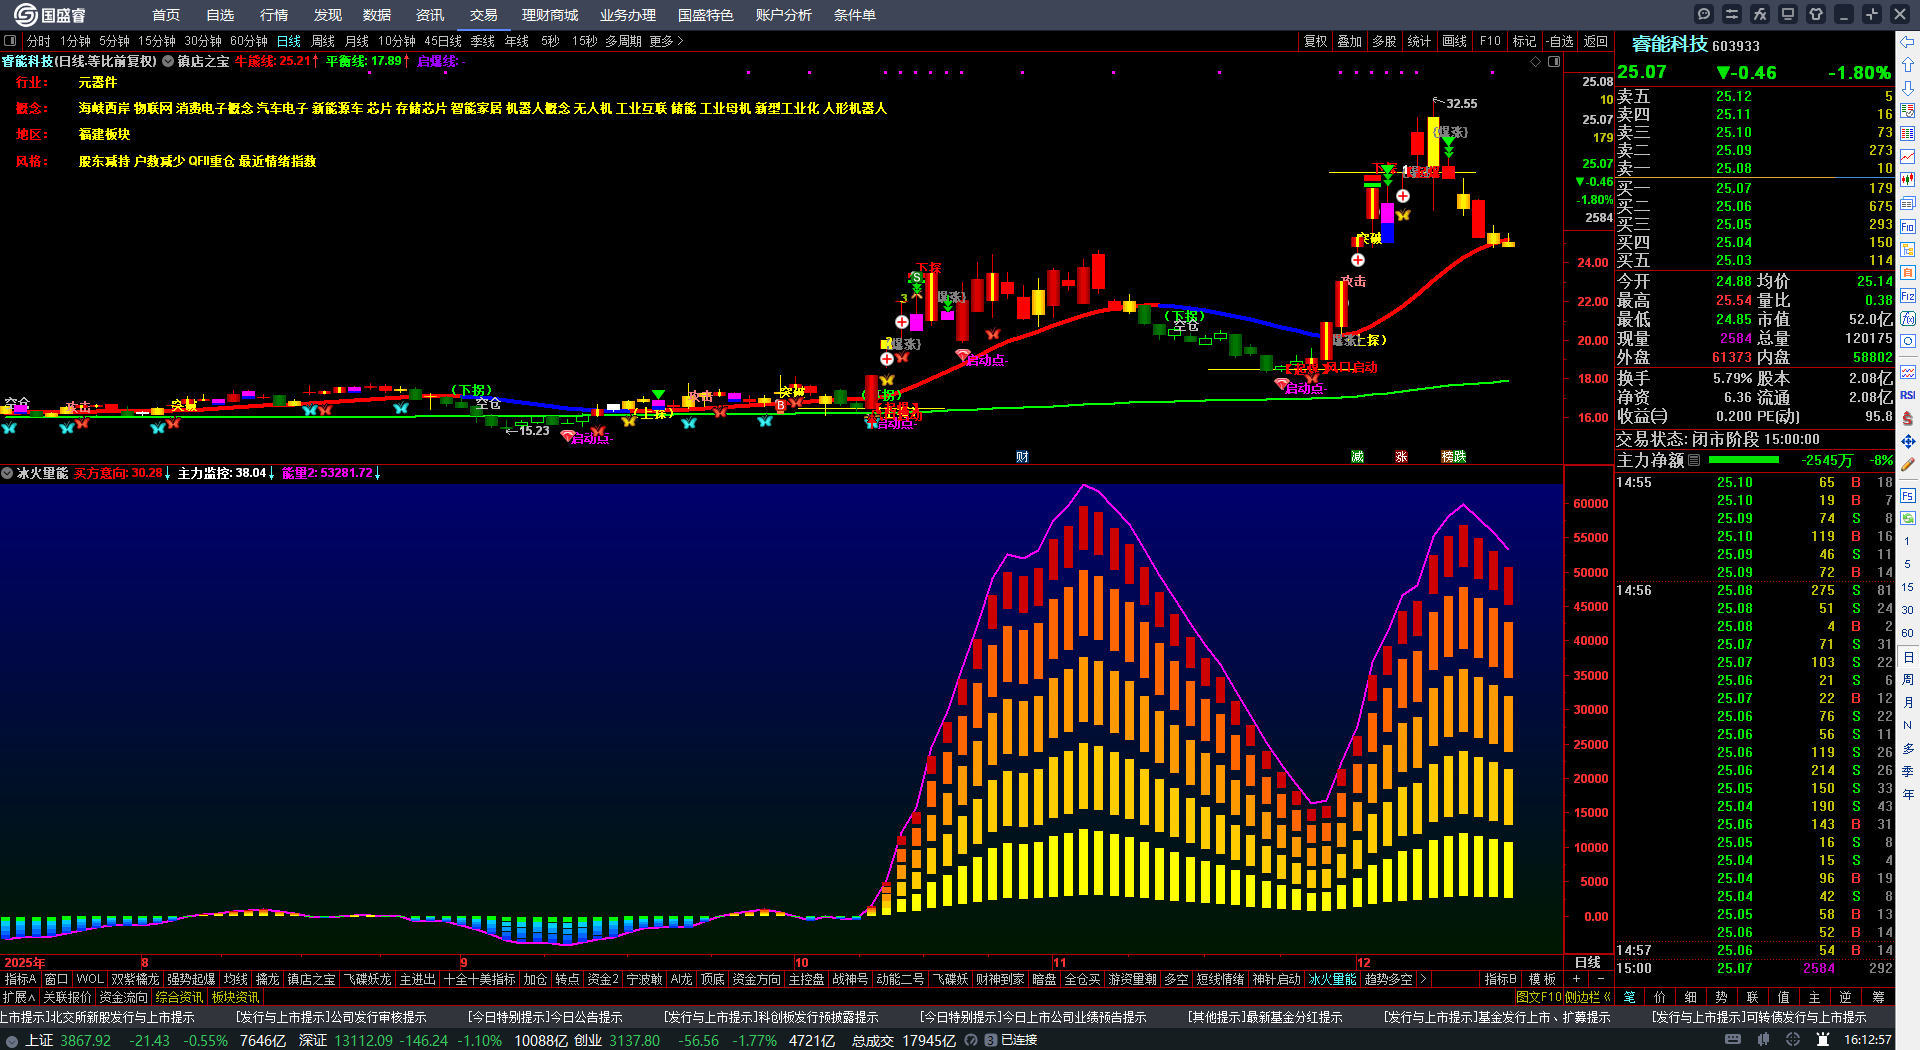Click the down arrow sidebar icon
The height and width of the screenshot is (1050, 1920).
[1908, 88]
